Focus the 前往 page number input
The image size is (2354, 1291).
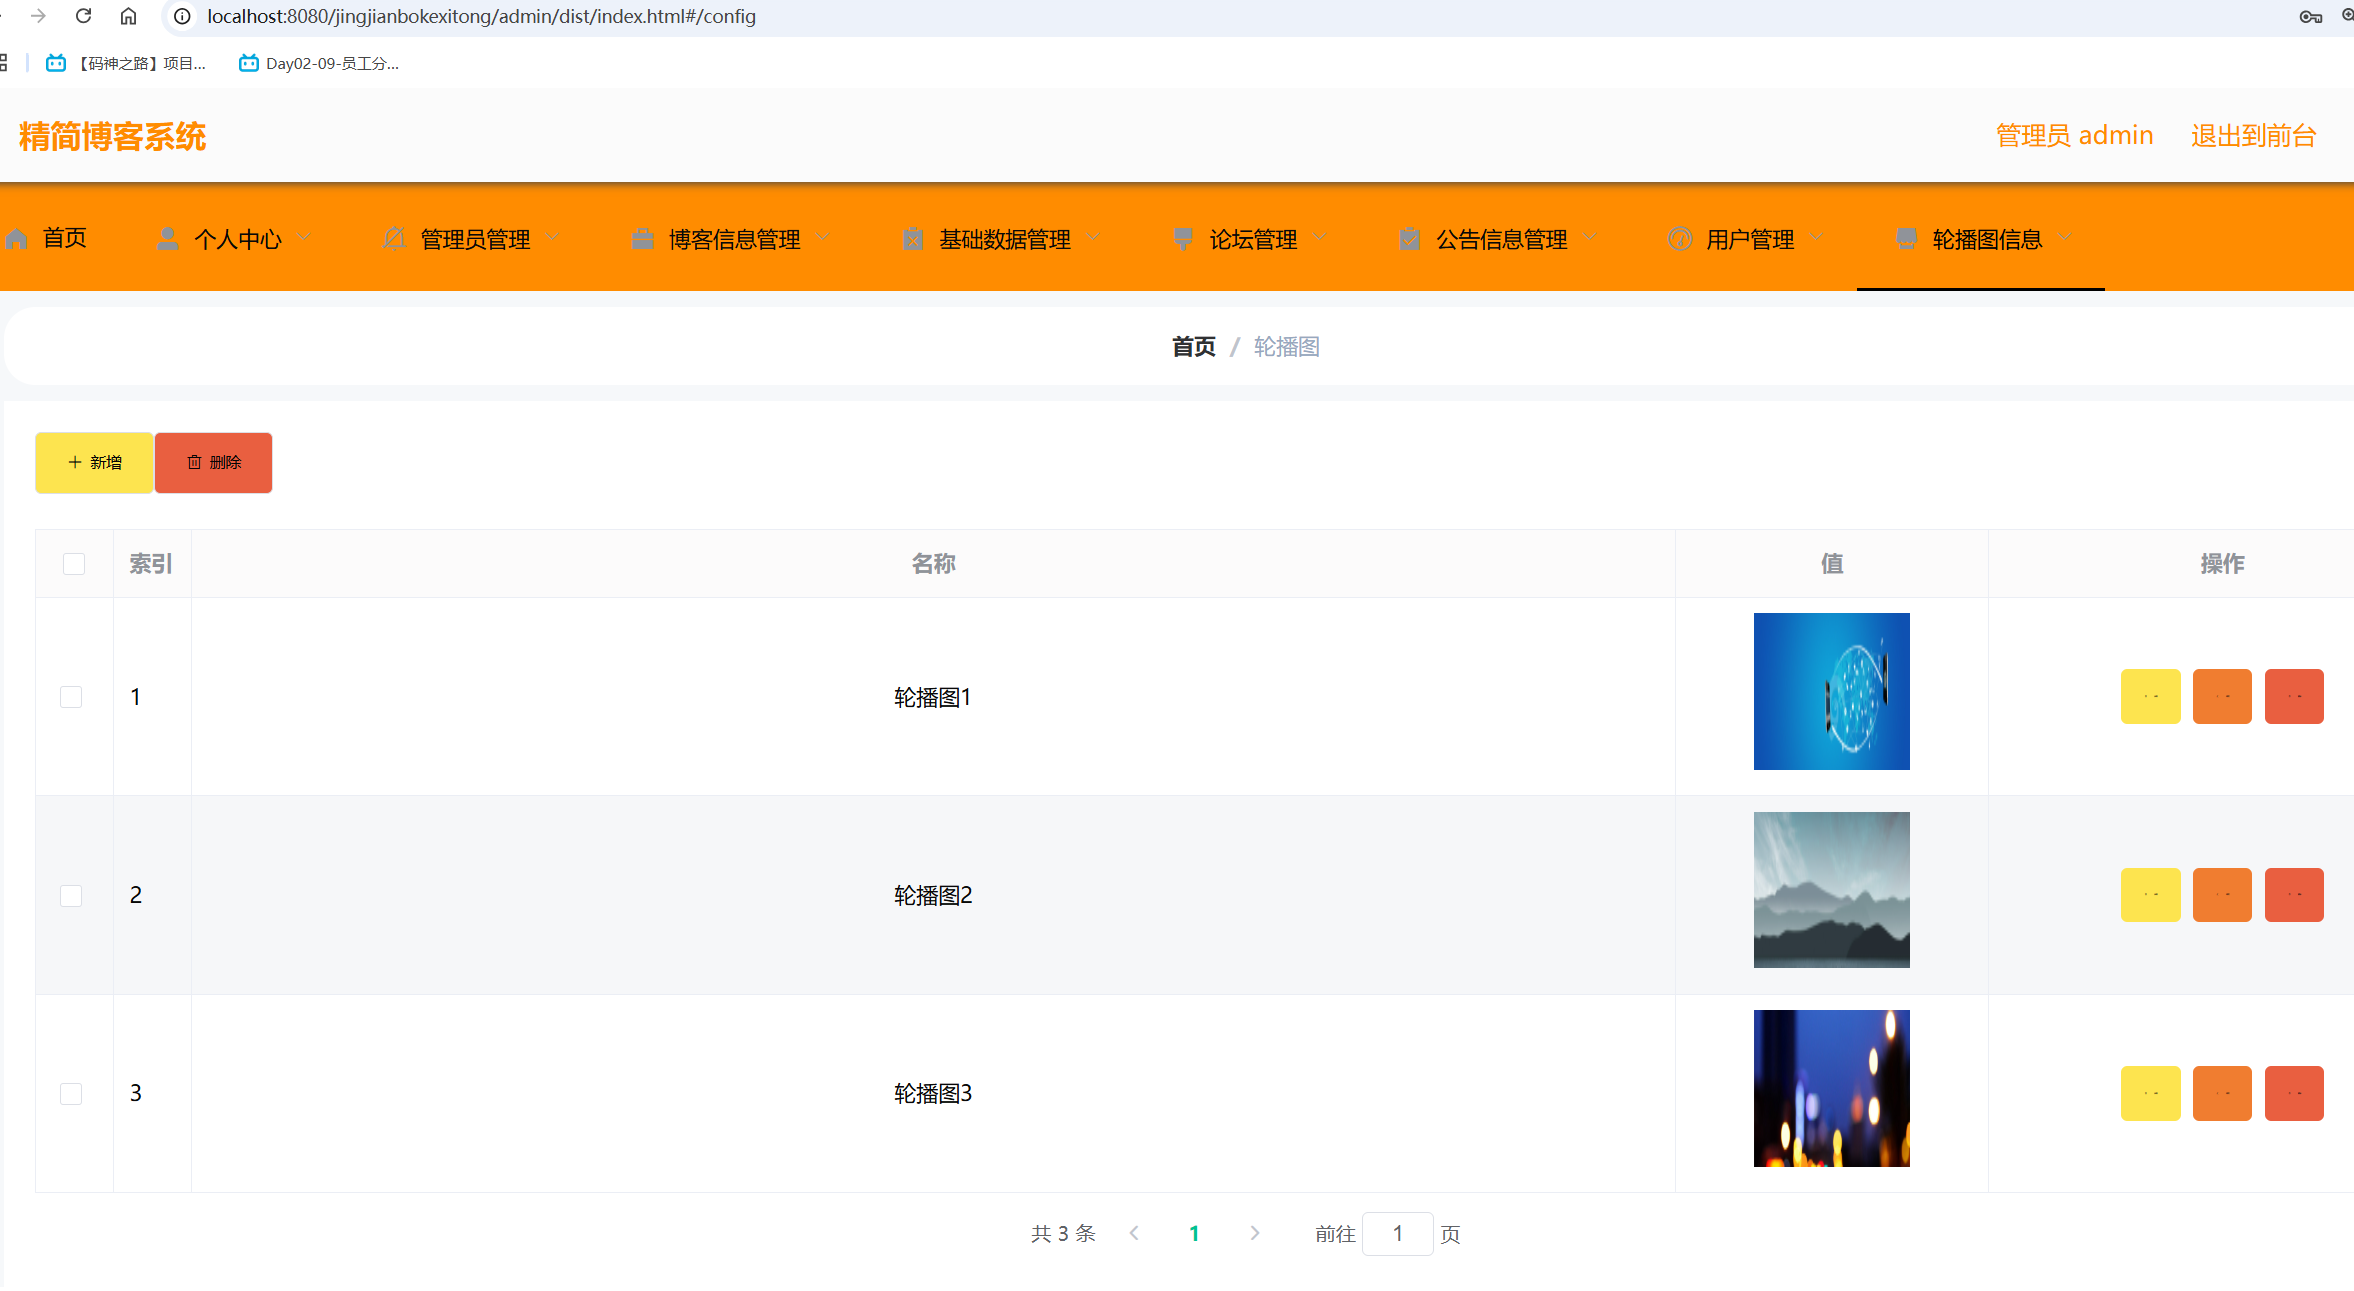(1397, 1233)
